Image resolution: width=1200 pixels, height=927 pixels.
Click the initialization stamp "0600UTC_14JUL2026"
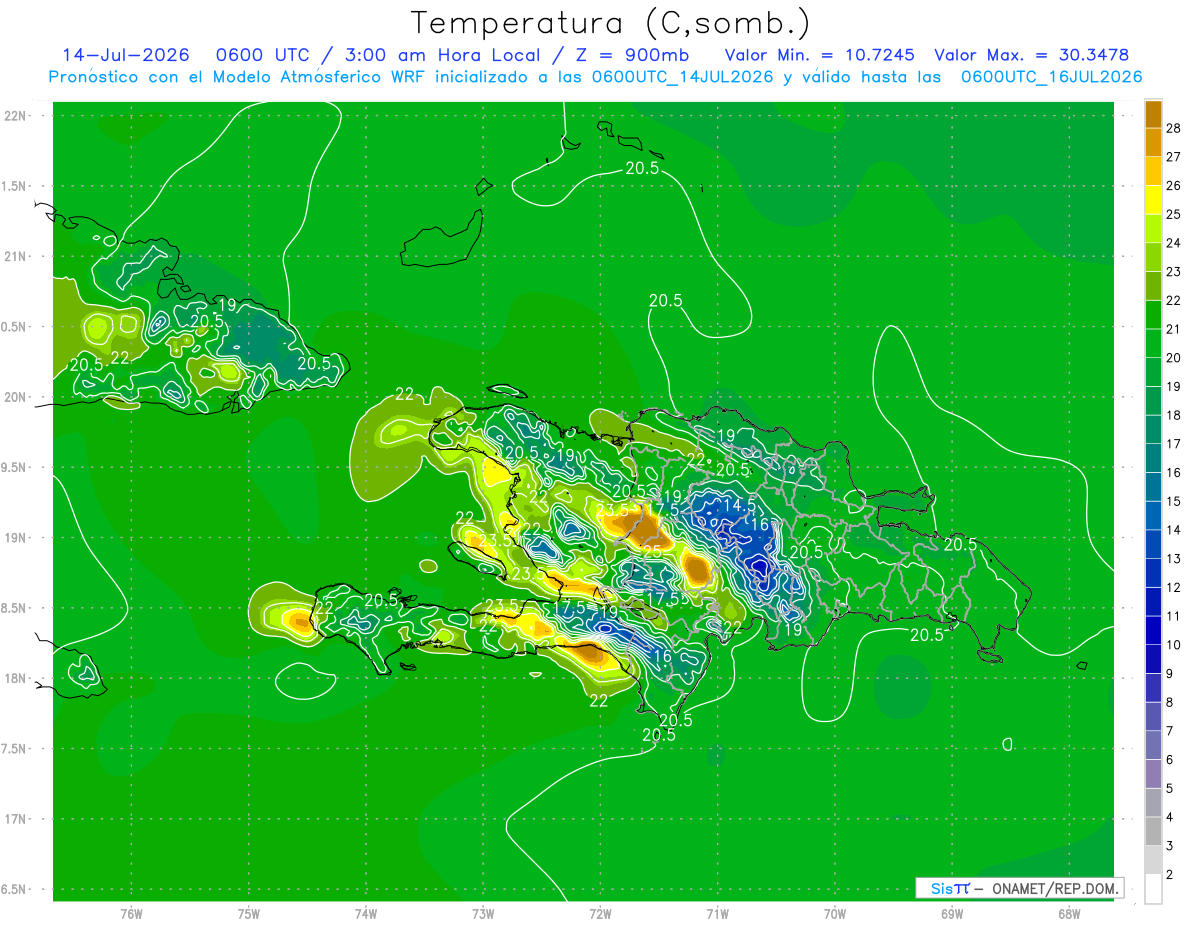(682, 77)
